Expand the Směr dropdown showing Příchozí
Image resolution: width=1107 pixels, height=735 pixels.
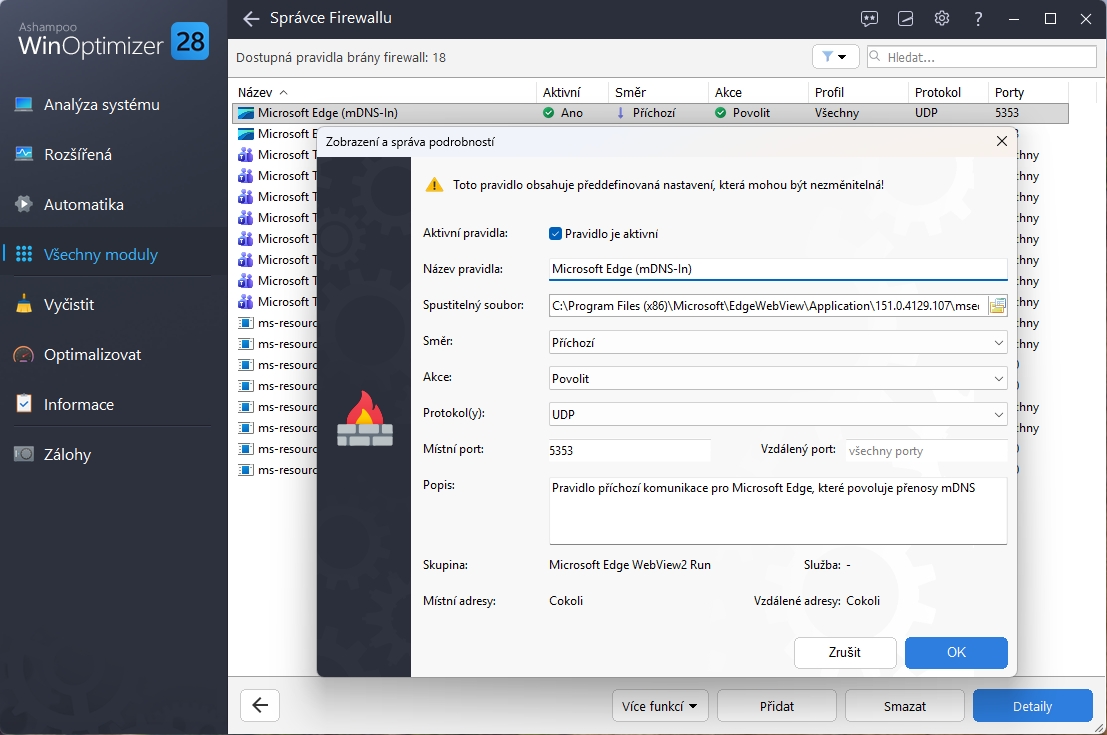778,342
